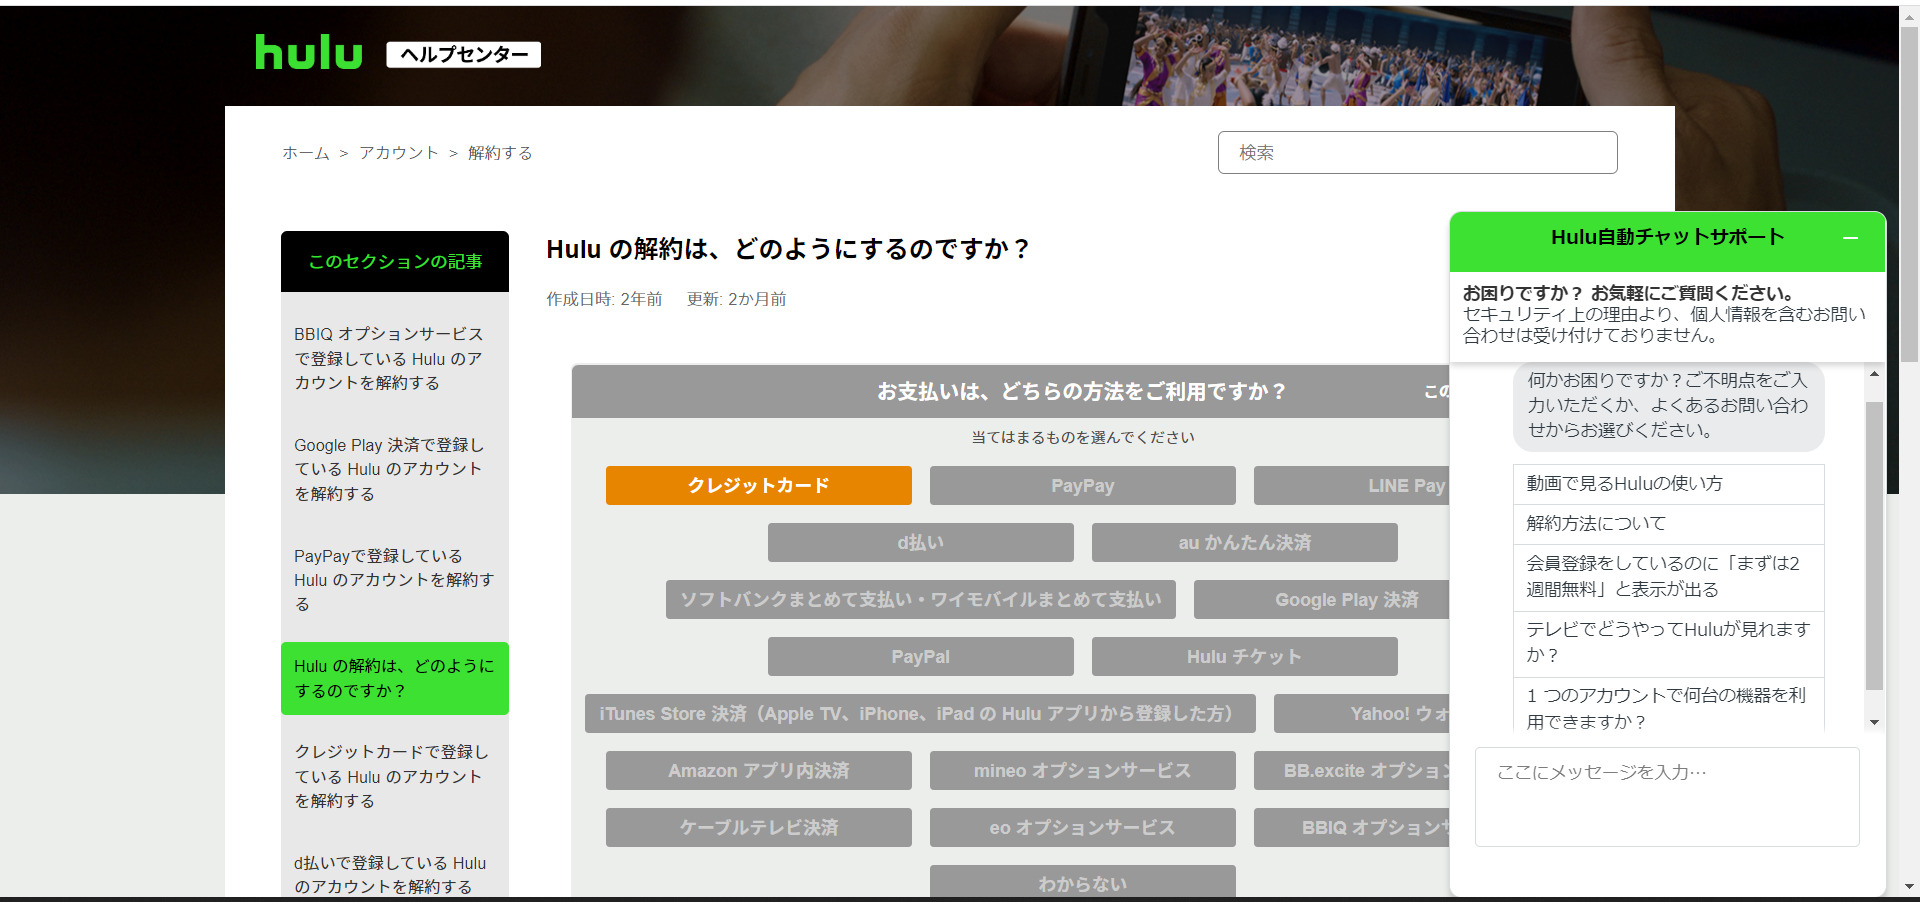Choose ソフトバンクまとめて支払い option

click(920, 599)
